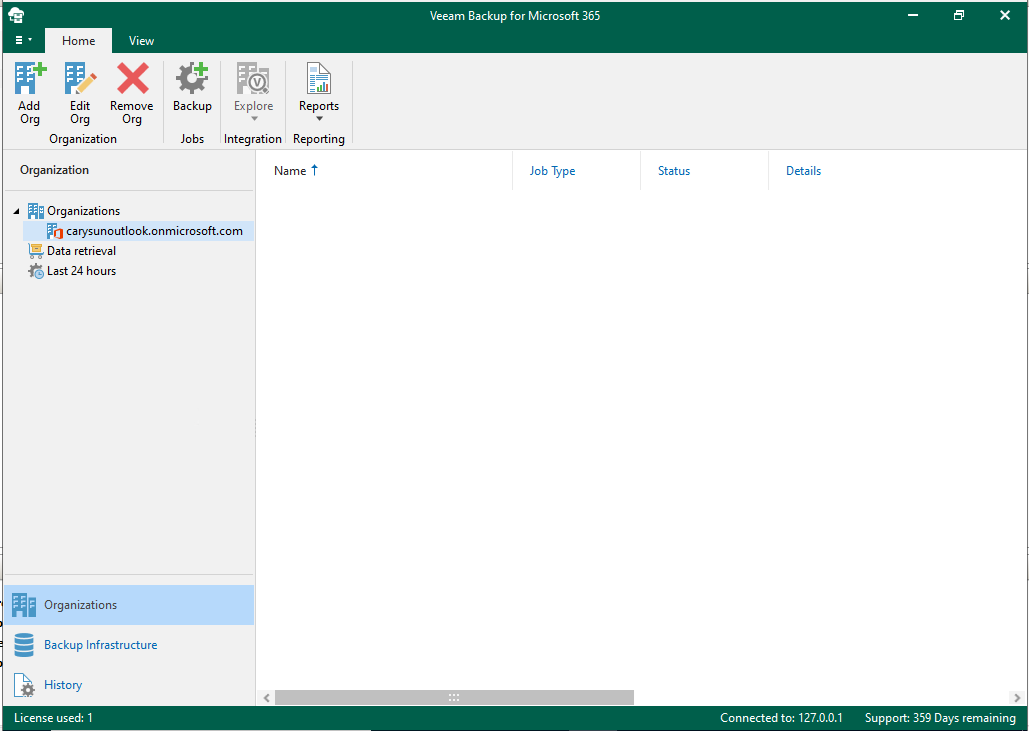Click the Backup job gear icon
Viewport: 1029px width, 731px height.
pyautogui.click(x=192, y=79)
